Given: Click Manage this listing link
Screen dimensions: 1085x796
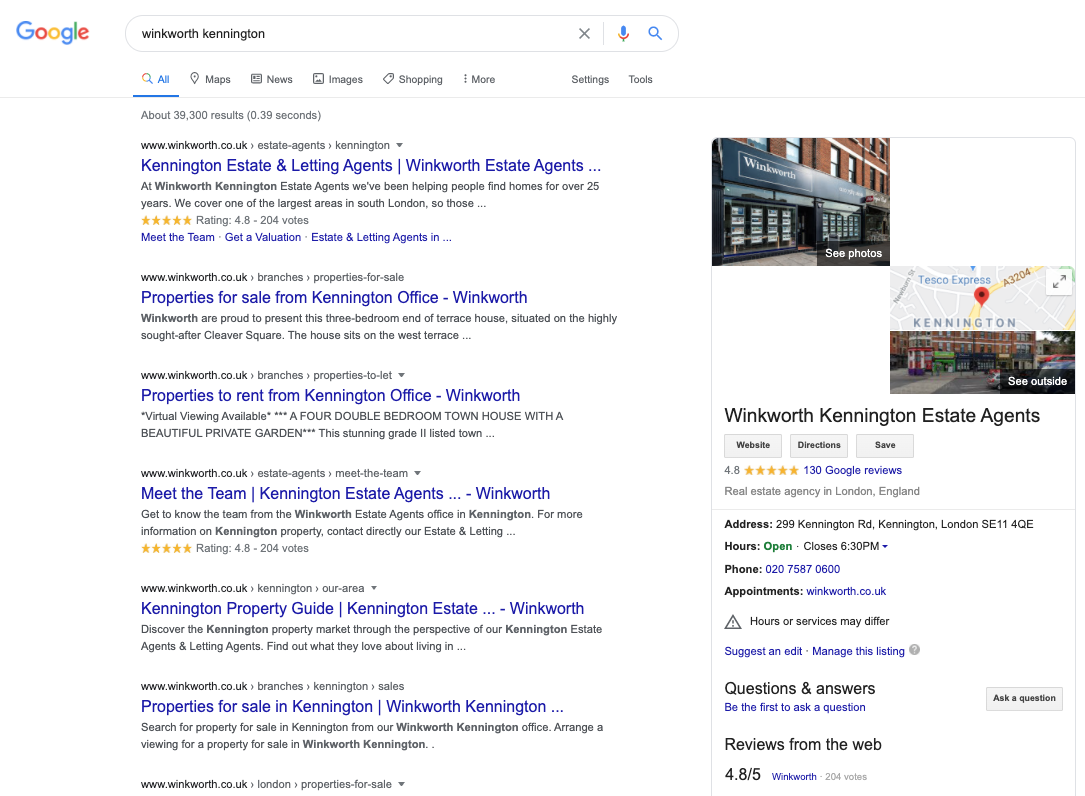Looking at the screenshot, I should tap(858, 651).
